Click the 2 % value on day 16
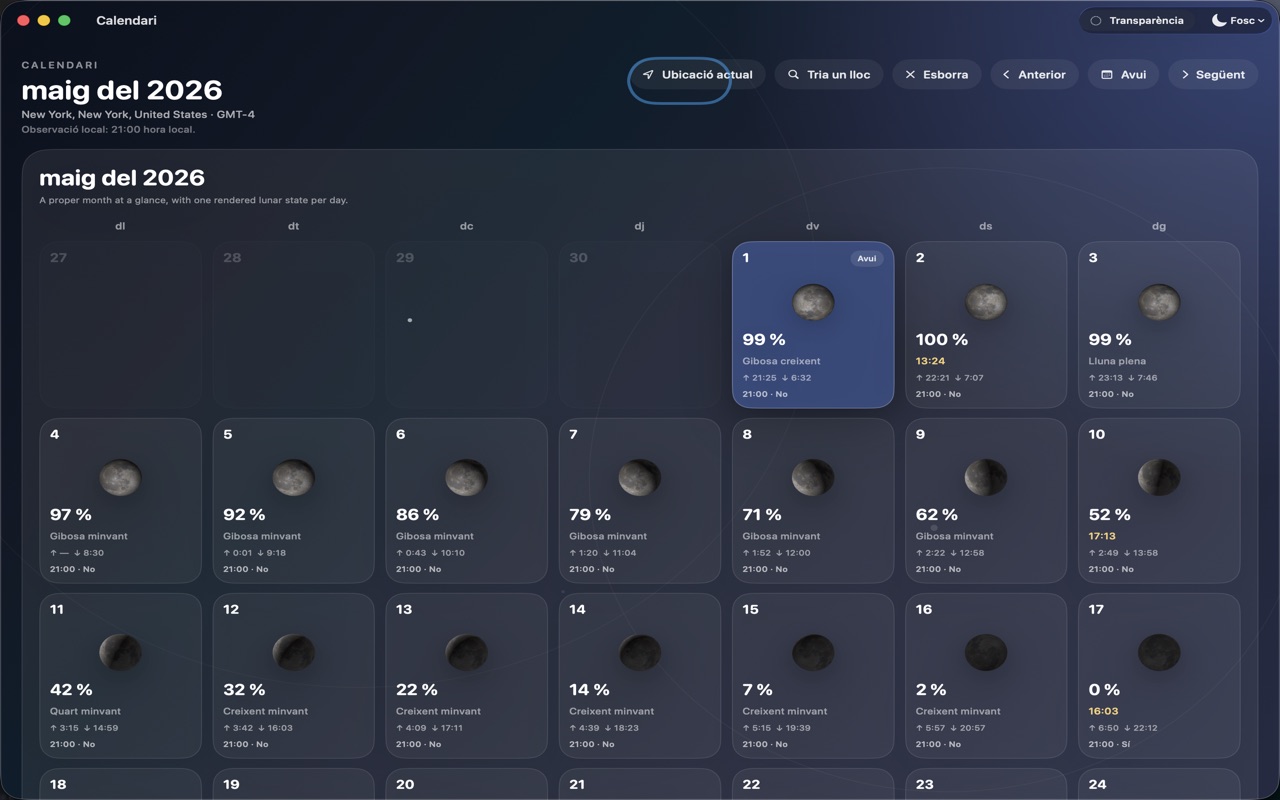Viewport: 1280px width, 800px height. (x=931, y=689)
